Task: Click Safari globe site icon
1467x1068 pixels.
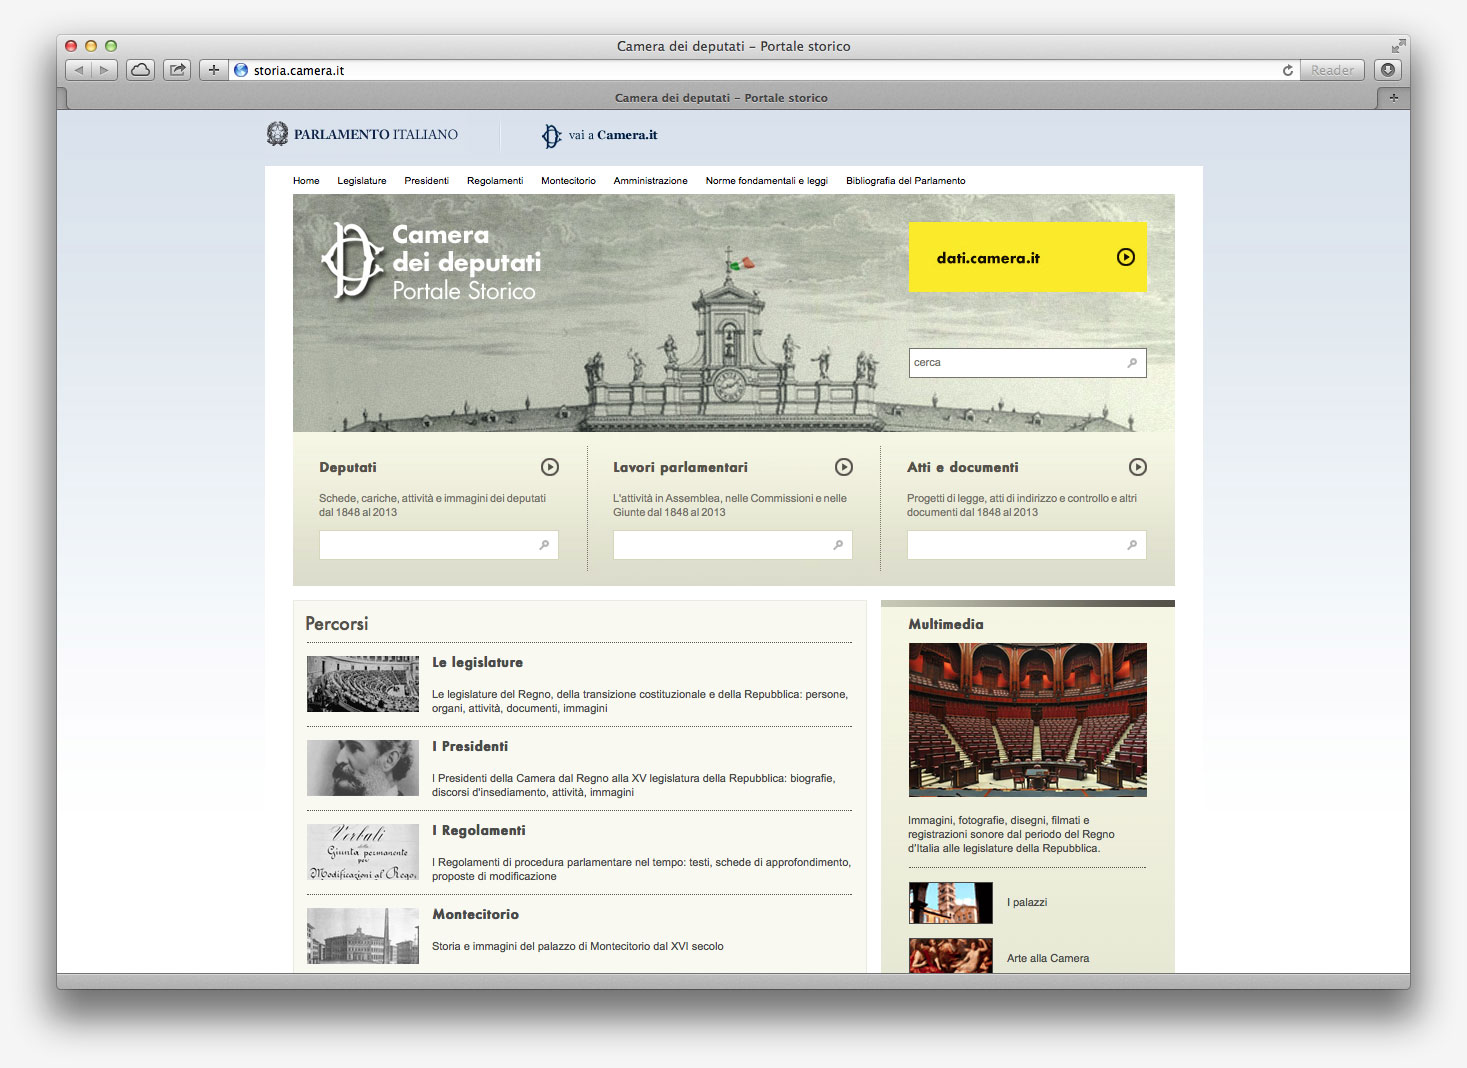Action: (241, 70)
